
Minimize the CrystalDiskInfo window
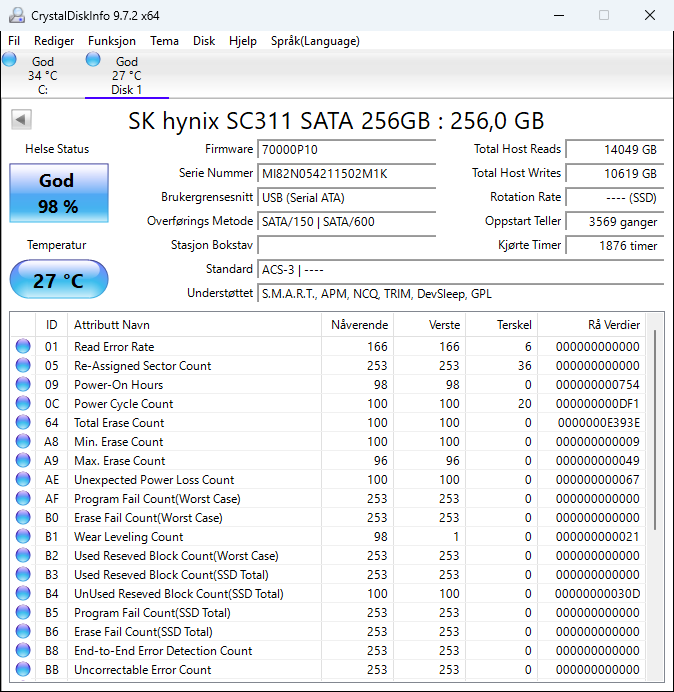(559, 15)
